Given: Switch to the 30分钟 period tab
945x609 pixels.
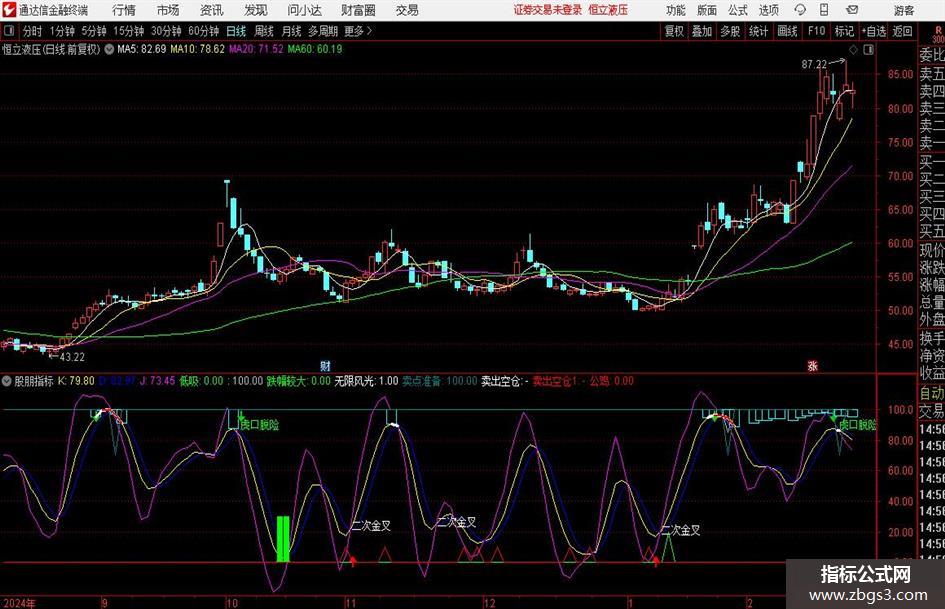Looking at the screenshot, I should pos(166,31).
